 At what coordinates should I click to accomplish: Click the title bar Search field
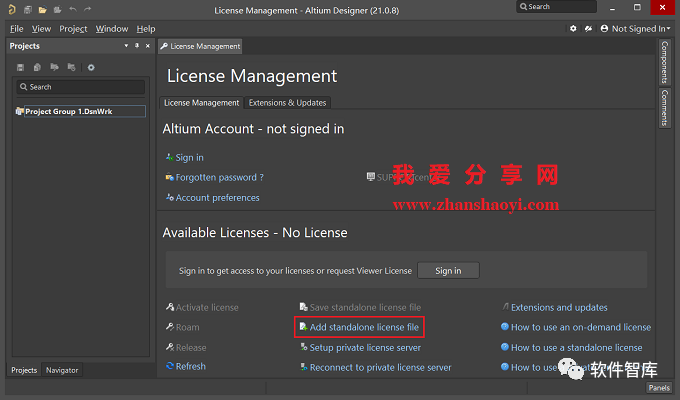pyautogui.click(x=556, y=7)
